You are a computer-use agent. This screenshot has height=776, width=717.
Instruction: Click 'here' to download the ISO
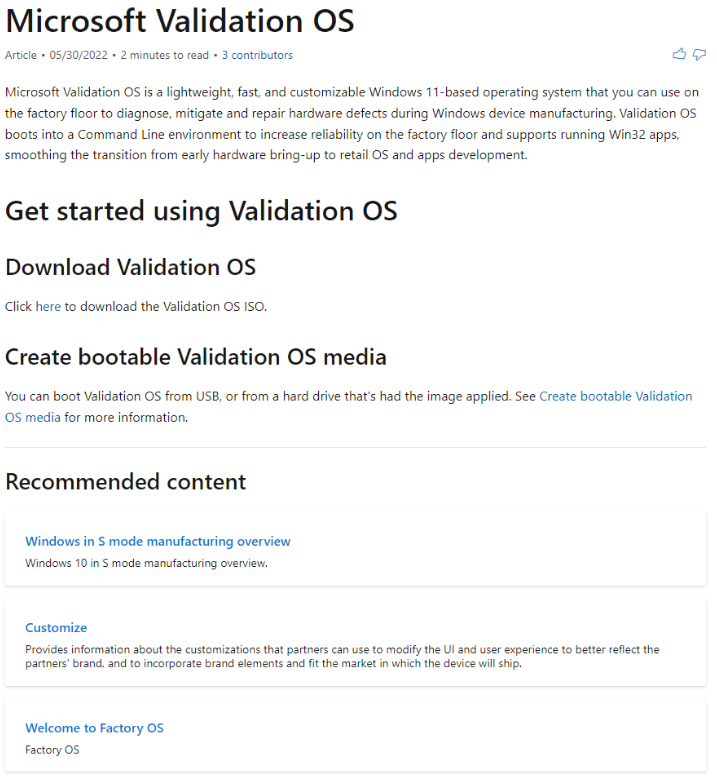point(48,307)
